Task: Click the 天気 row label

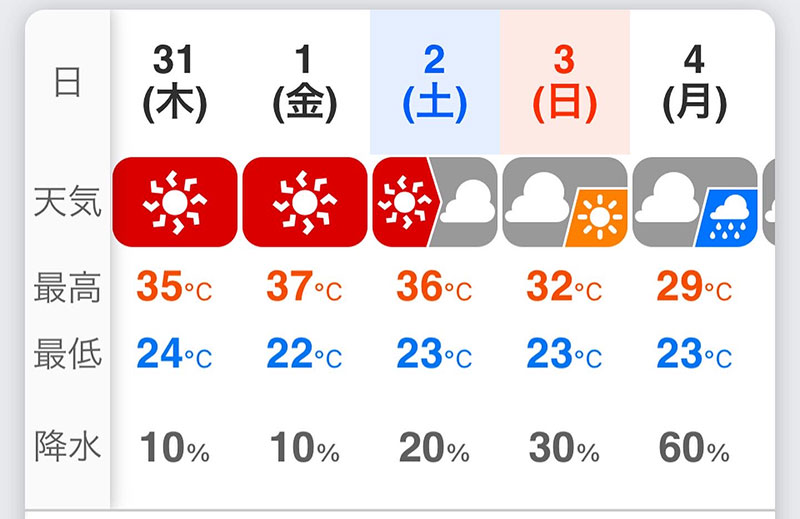Action: click(67, 203)
